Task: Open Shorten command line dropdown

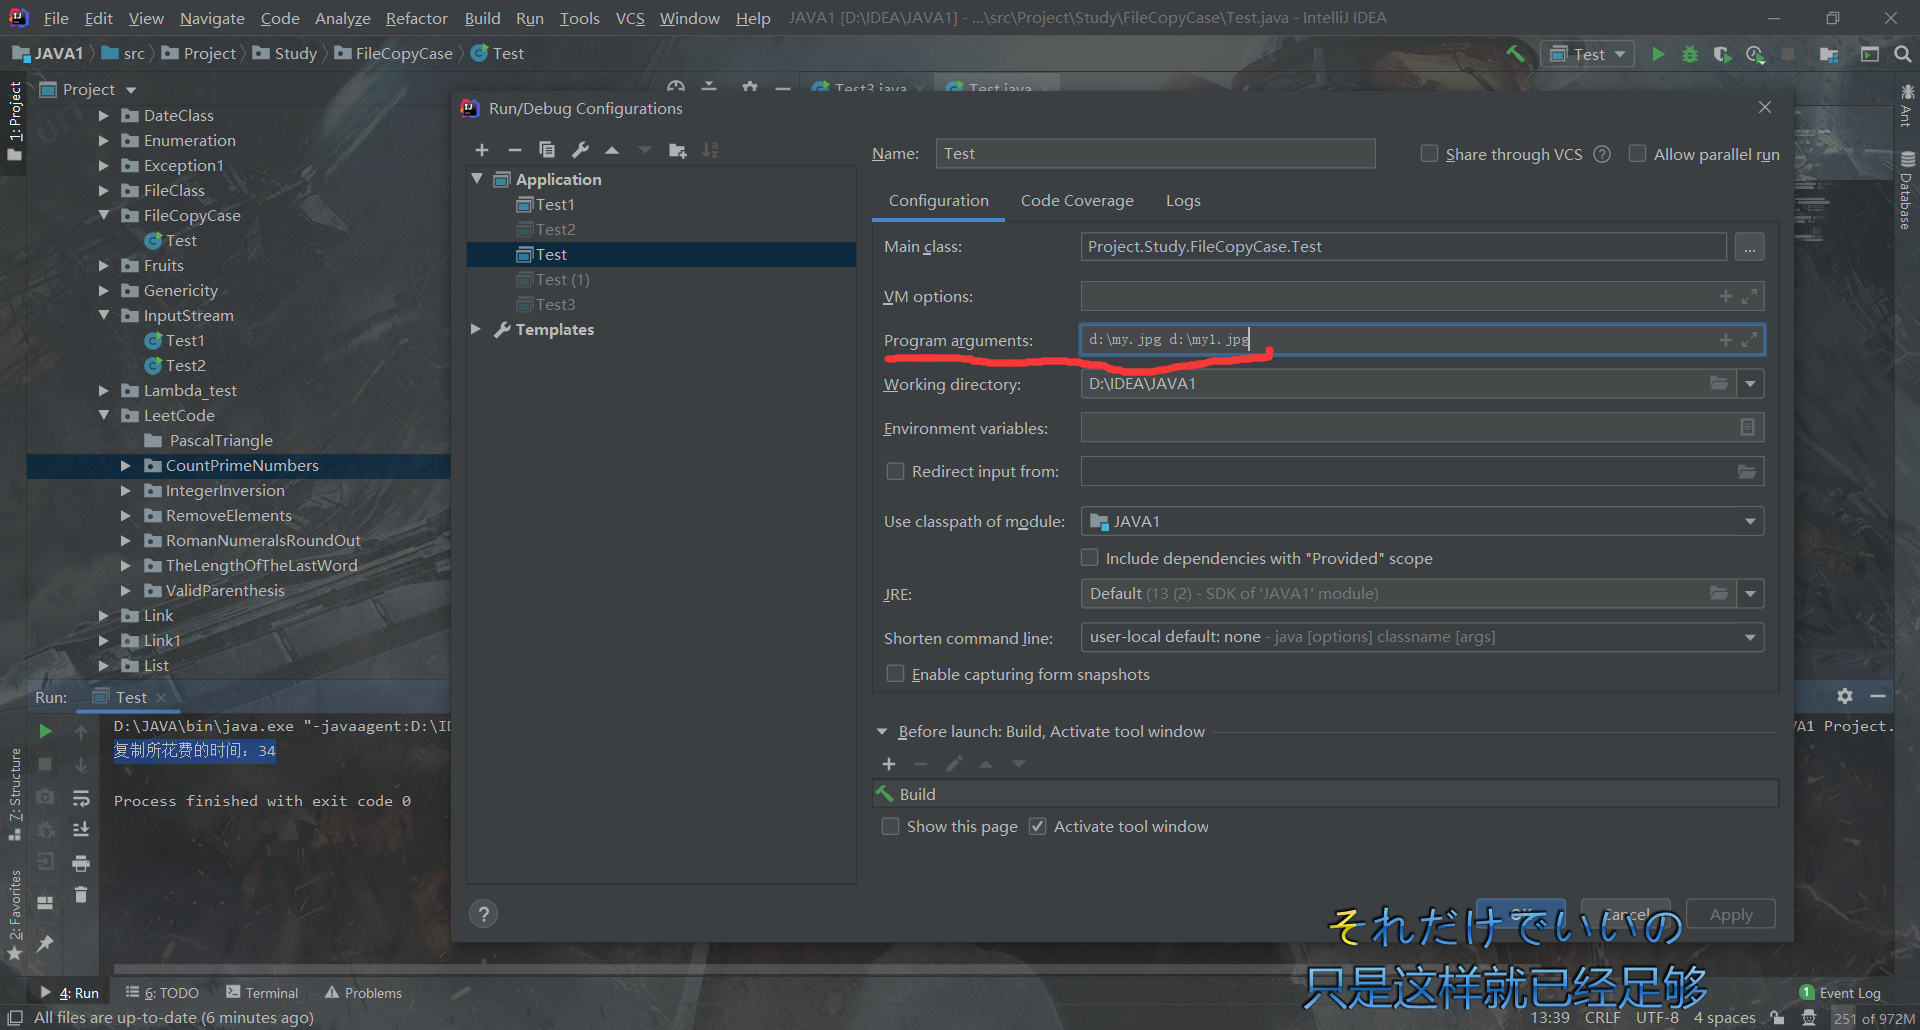Action: (1750, 637)
